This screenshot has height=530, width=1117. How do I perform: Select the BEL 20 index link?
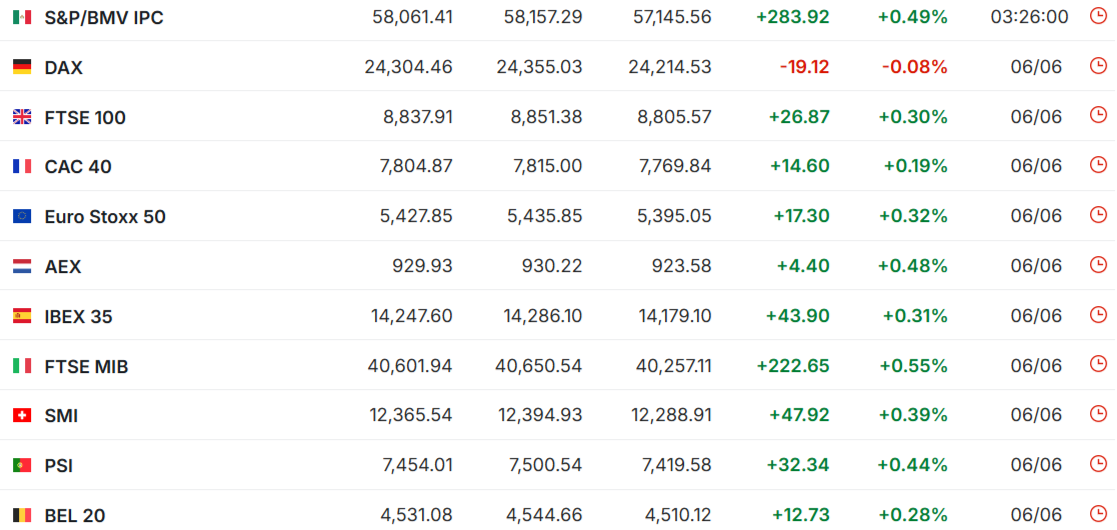pos(75,515)
